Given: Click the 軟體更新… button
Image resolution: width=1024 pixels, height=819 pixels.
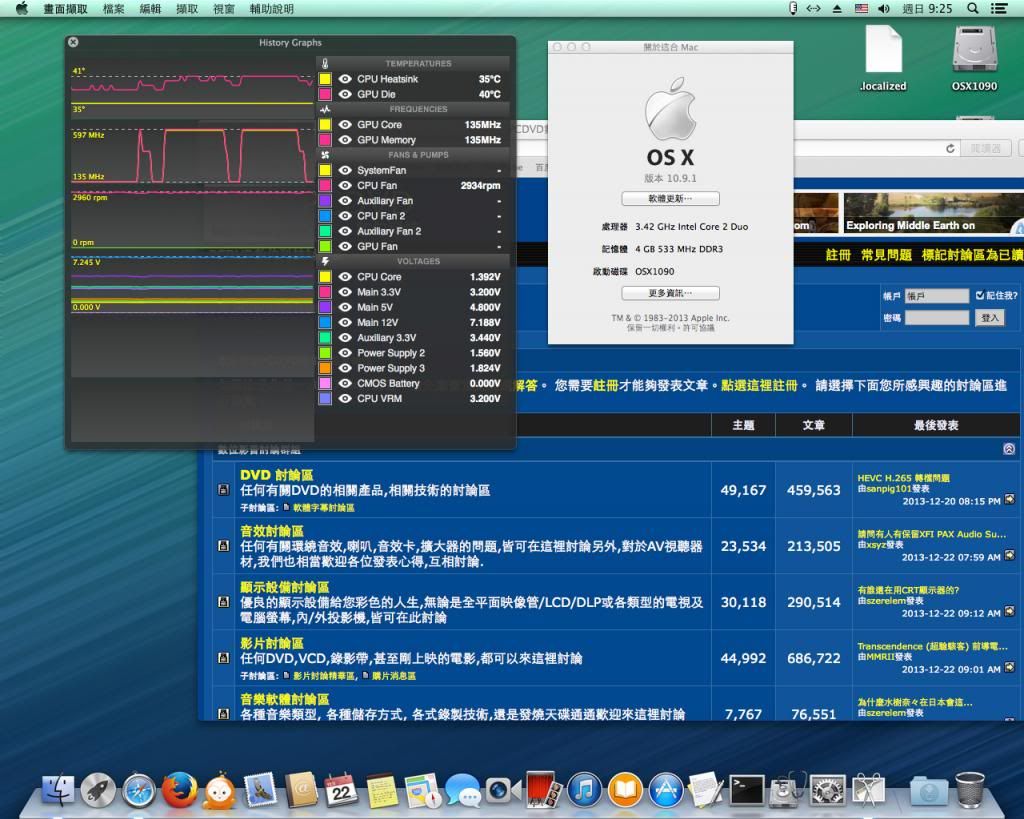Looking at the screenshot, I should pos(670,199).
